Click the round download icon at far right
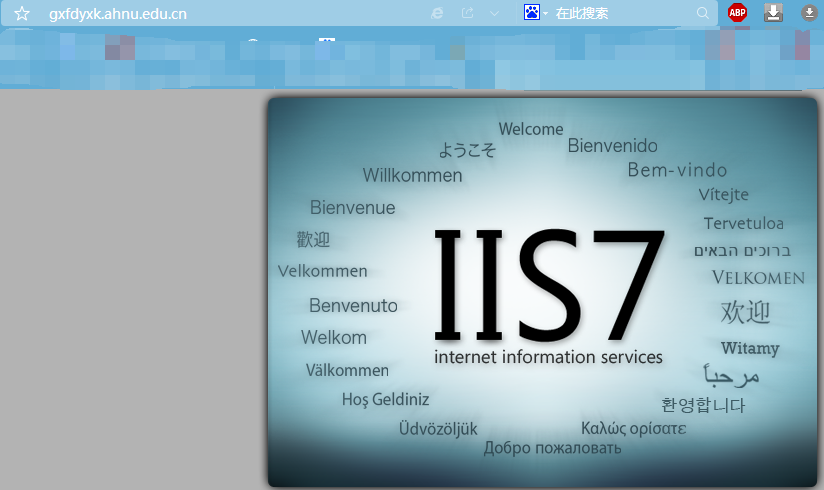The height and width of the screenshot is (490, 824). coord(808,13)
